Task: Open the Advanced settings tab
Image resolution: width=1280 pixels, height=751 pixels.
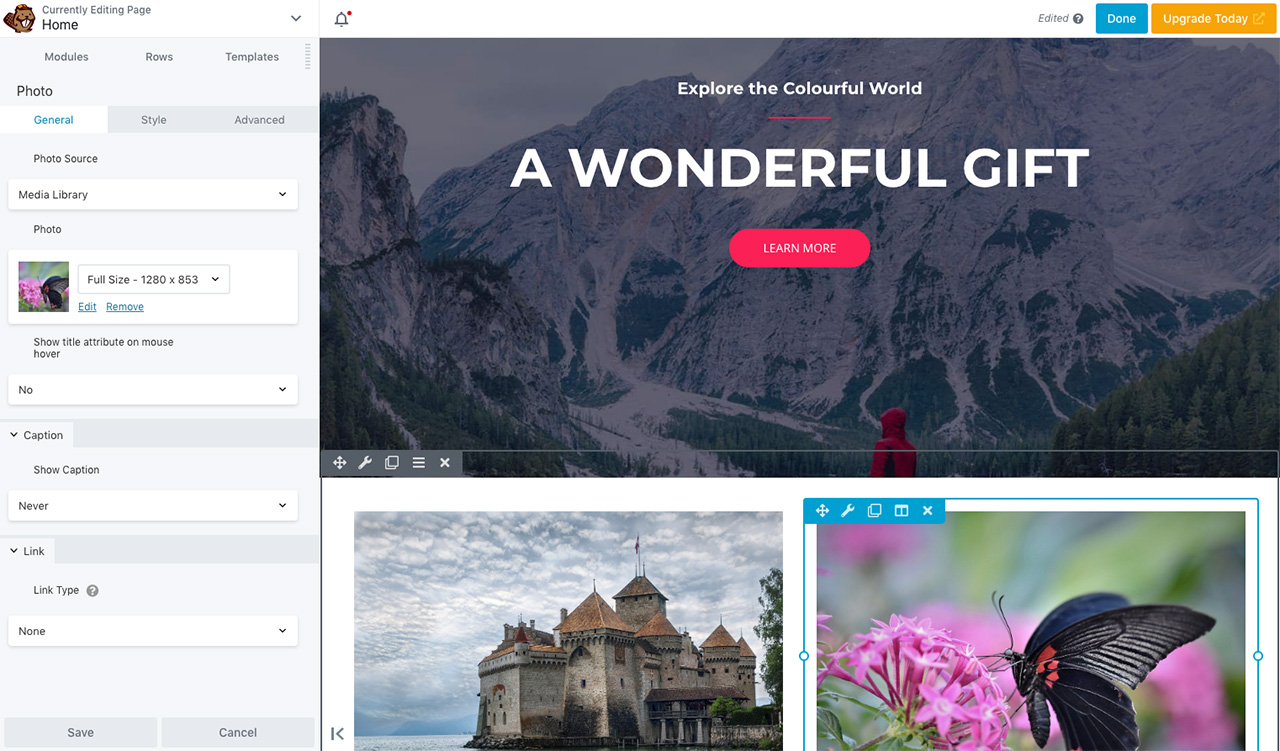Action: coord(260,120)
